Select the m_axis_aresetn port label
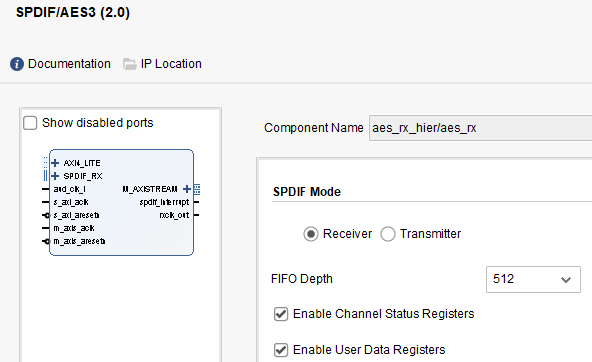This screenshot has height=362, width=592. (79, 241)
